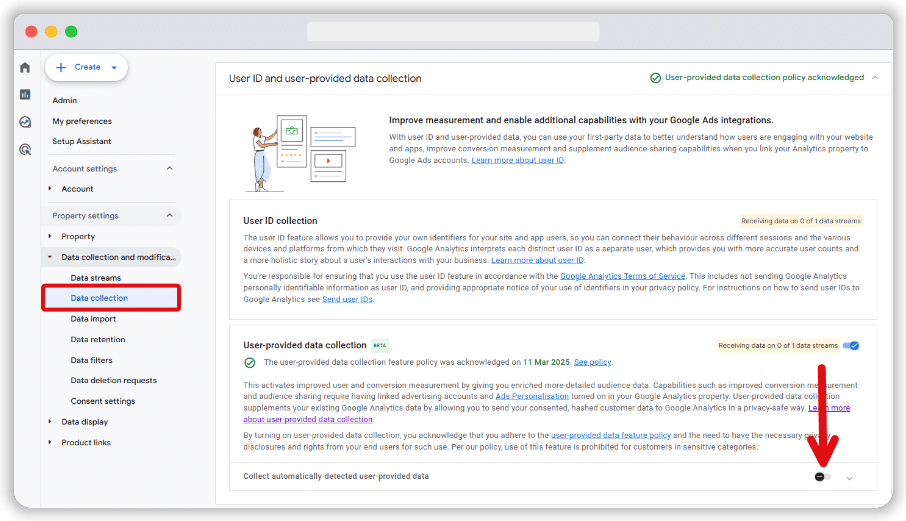This screenshot has height=521, width=906.
Task: Click the green maximize window button
Action: point(71,31)
